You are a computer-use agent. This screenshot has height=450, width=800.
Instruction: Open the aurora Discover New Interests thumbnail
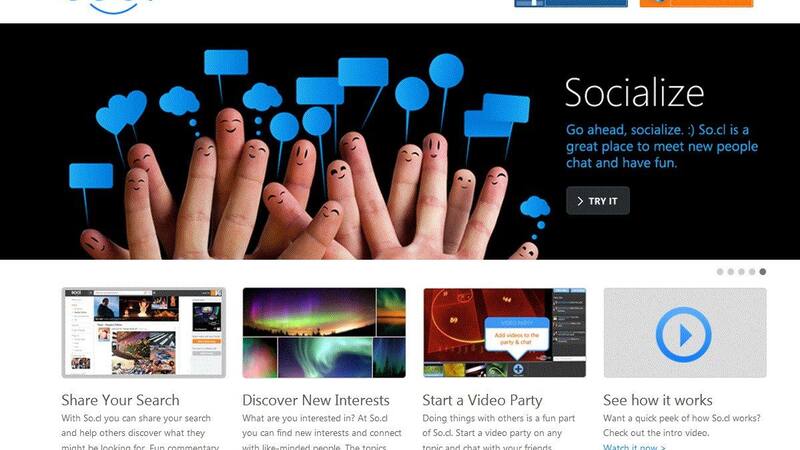tap(324, 333)
